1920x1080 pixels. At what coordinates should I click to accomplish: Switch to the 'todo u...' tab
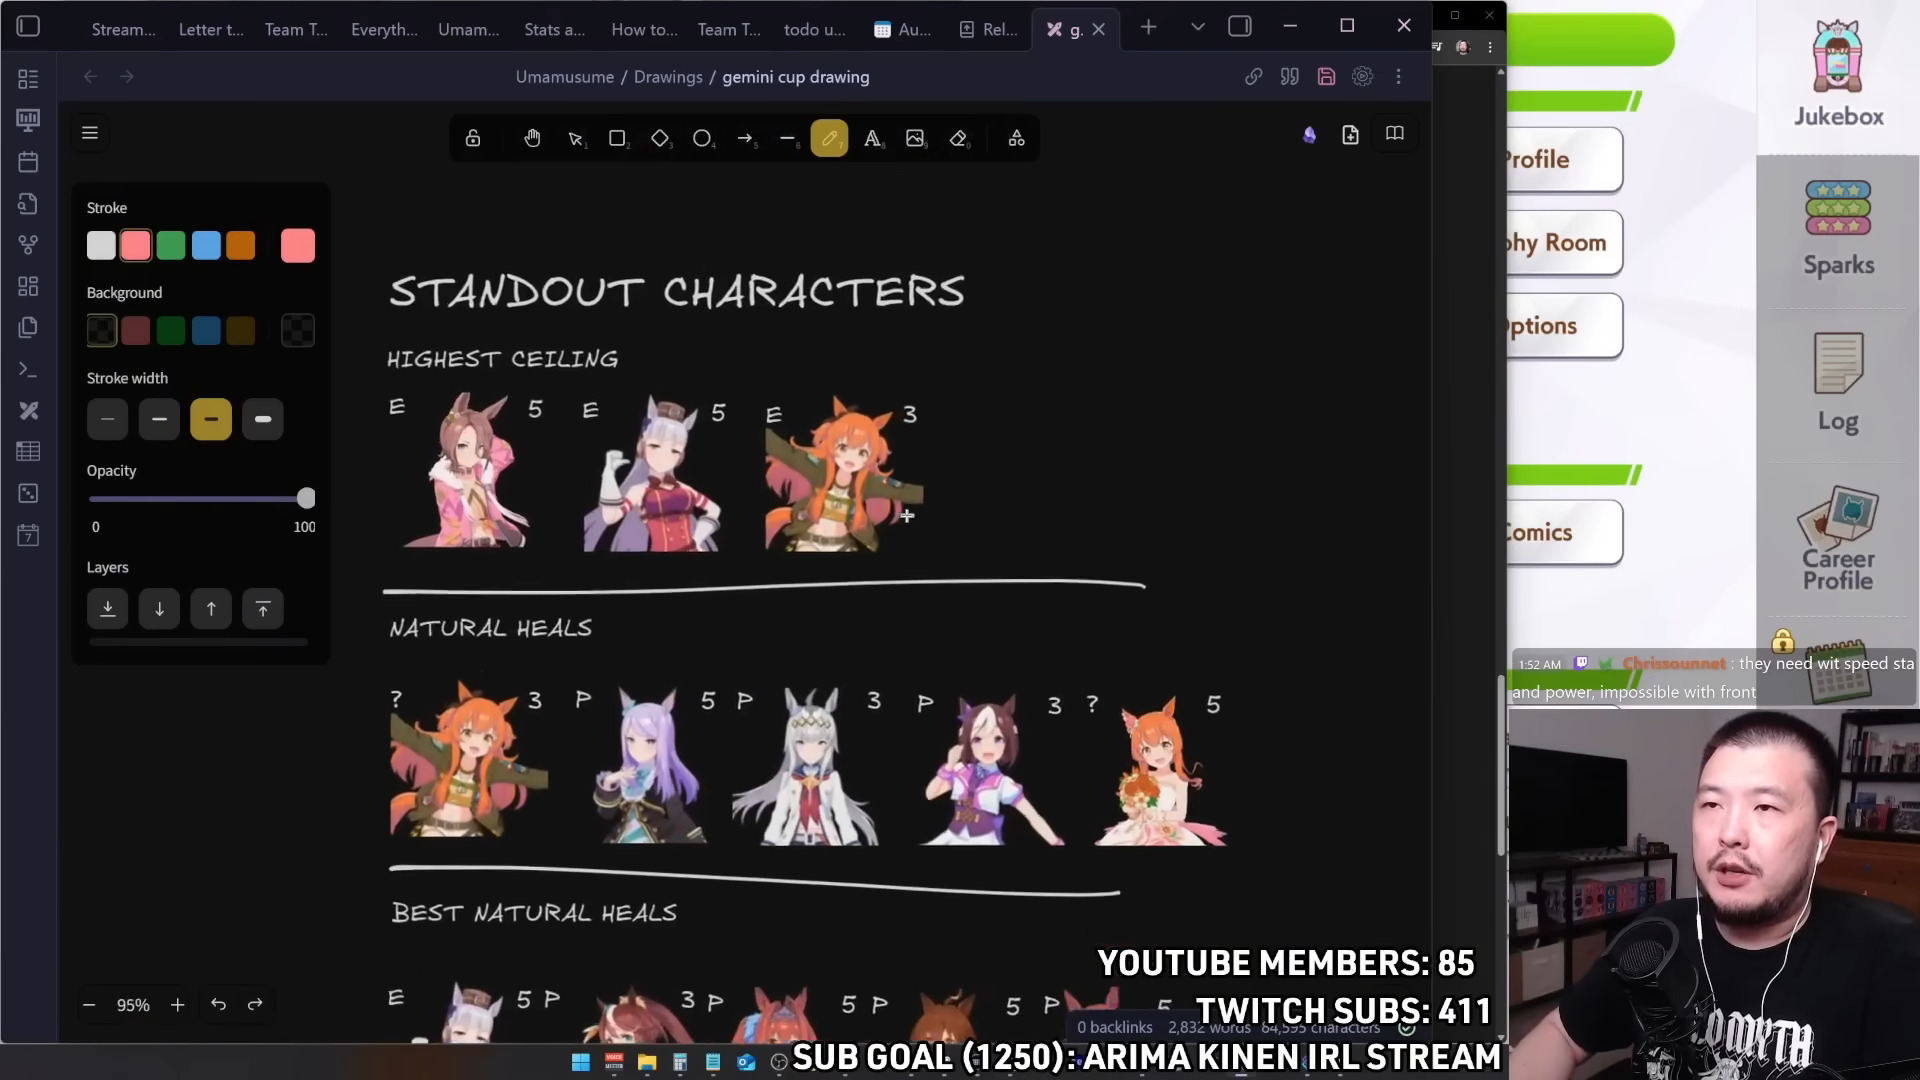(815, 30)
